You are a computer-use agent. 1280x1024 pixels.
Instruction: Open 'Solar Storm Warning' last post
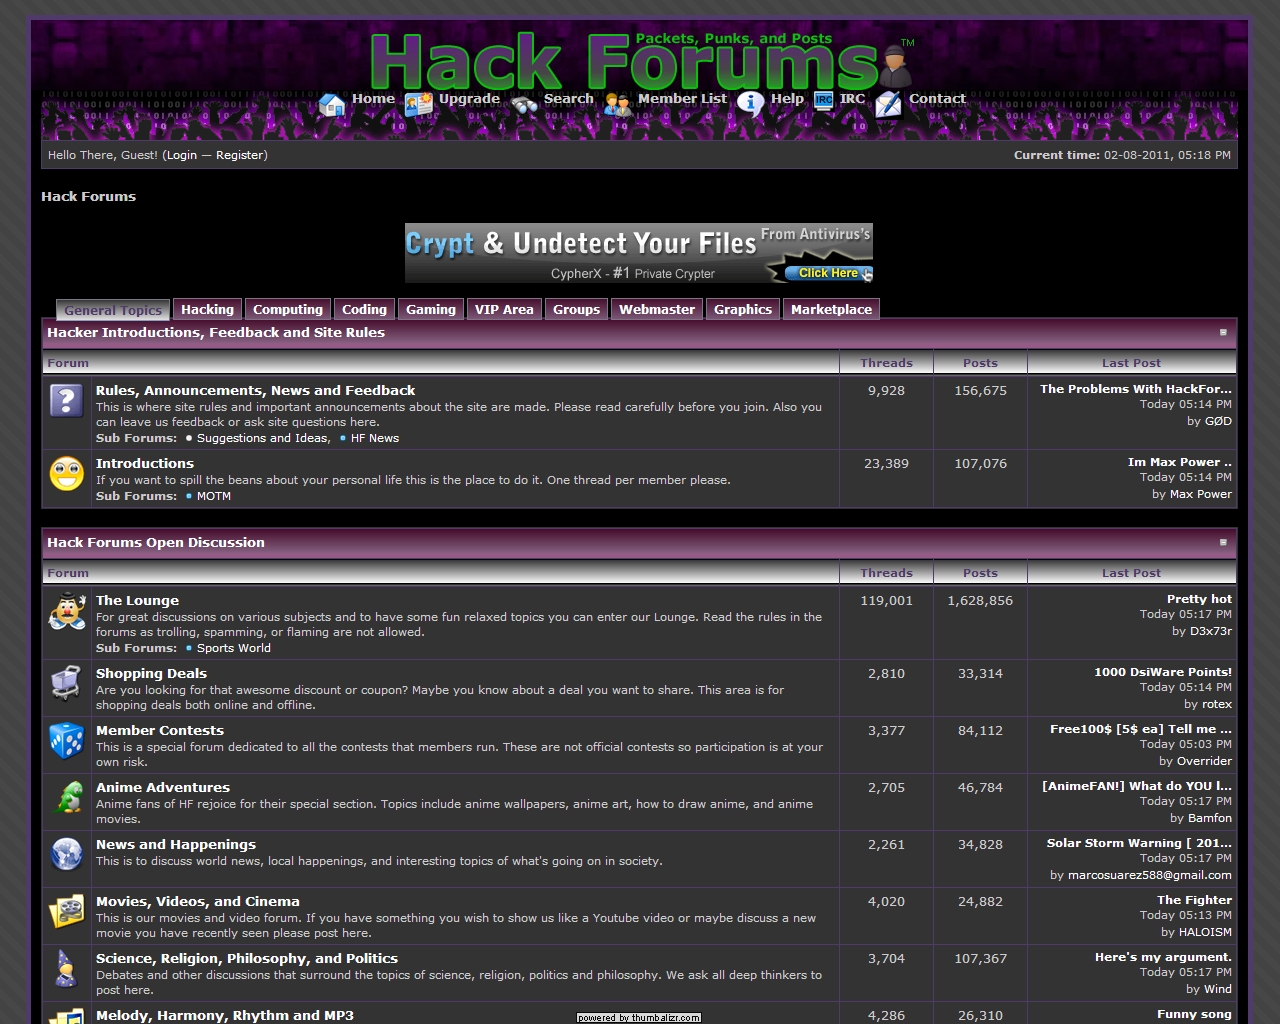pos(1139,843)
